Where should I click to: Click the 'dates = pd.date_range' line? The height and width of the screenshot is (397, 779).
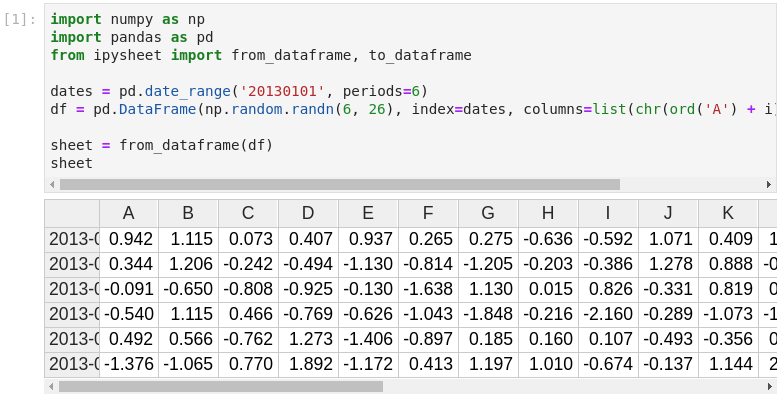coord(239,92)
